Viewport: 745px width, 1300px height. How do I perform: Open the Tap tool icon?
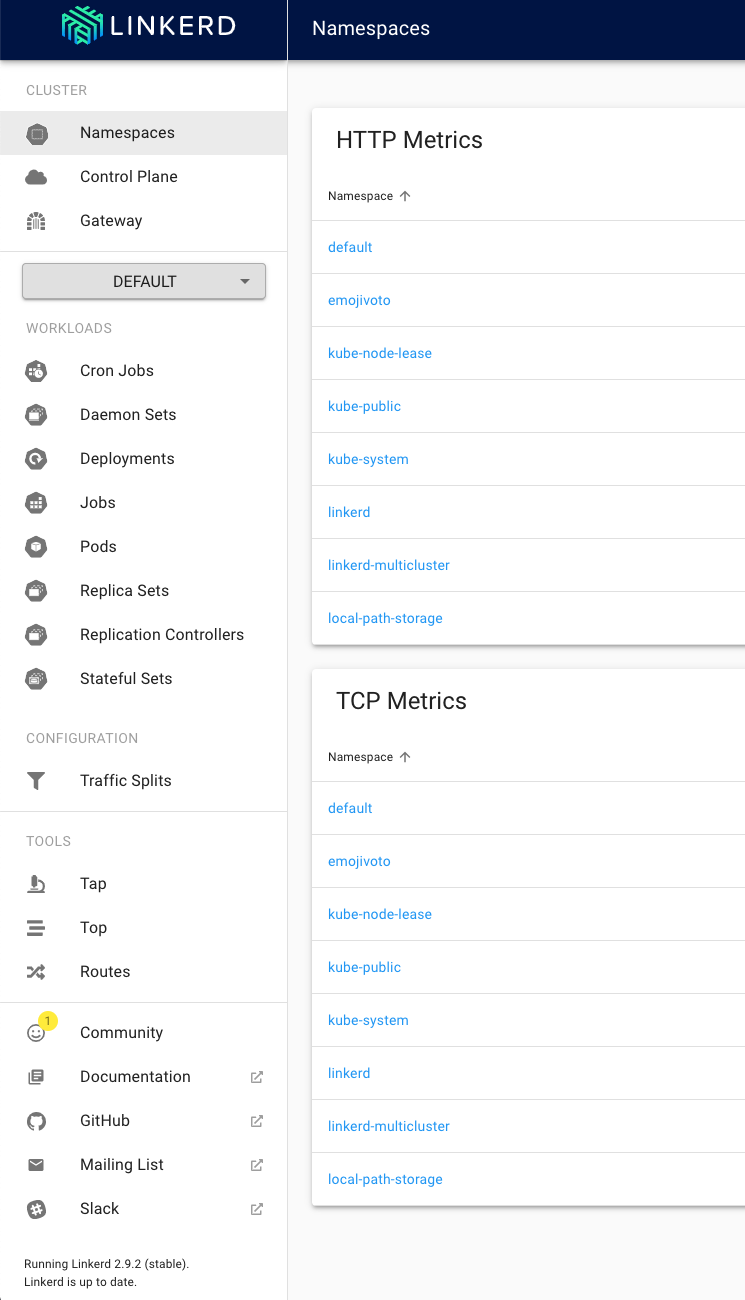click(x=36, y=884)
